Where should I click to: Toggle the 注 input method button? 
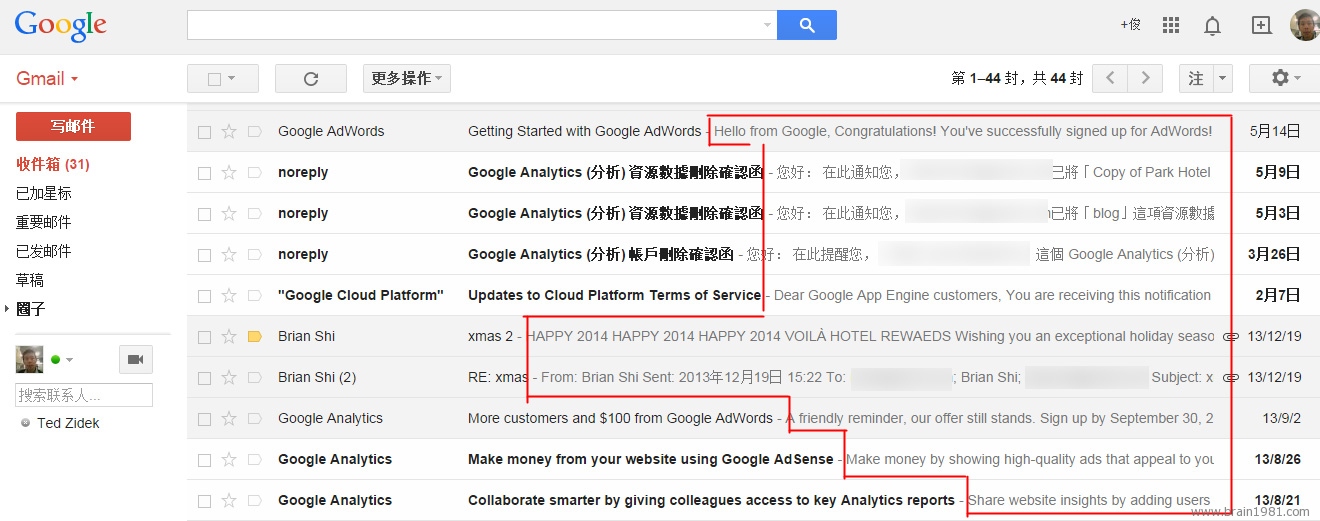[1197, 78]
